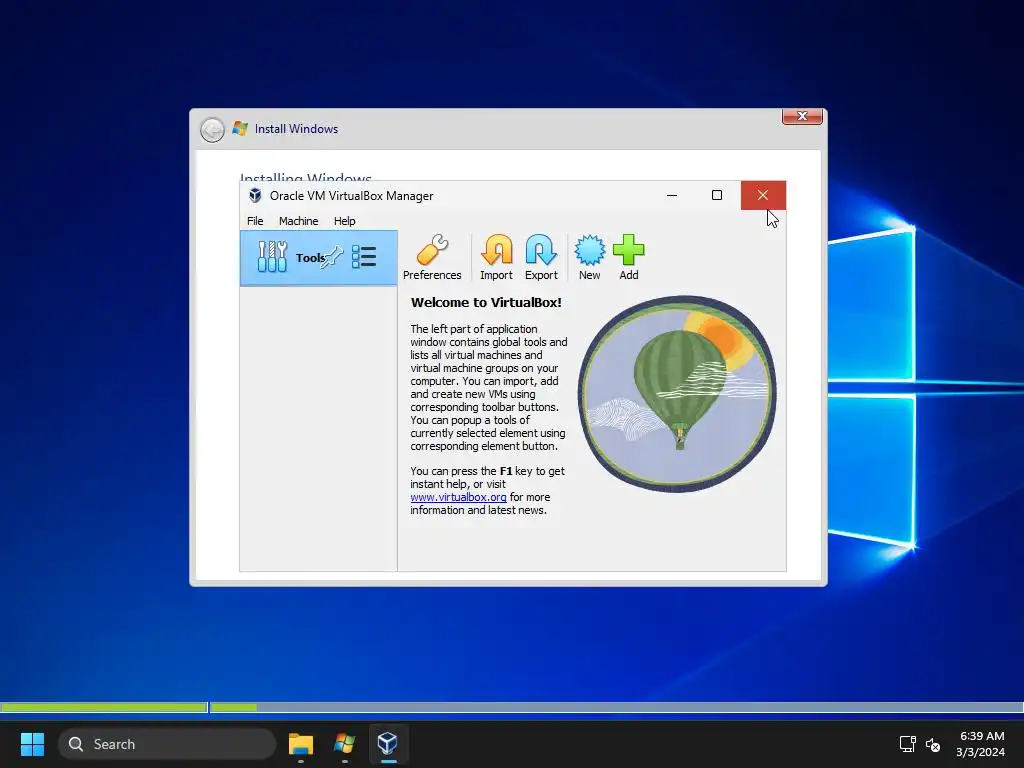Click the Windows flag setup taskbar icon
The width and height of the screenshot is (1024, 768).
click(x=344, y=744)
